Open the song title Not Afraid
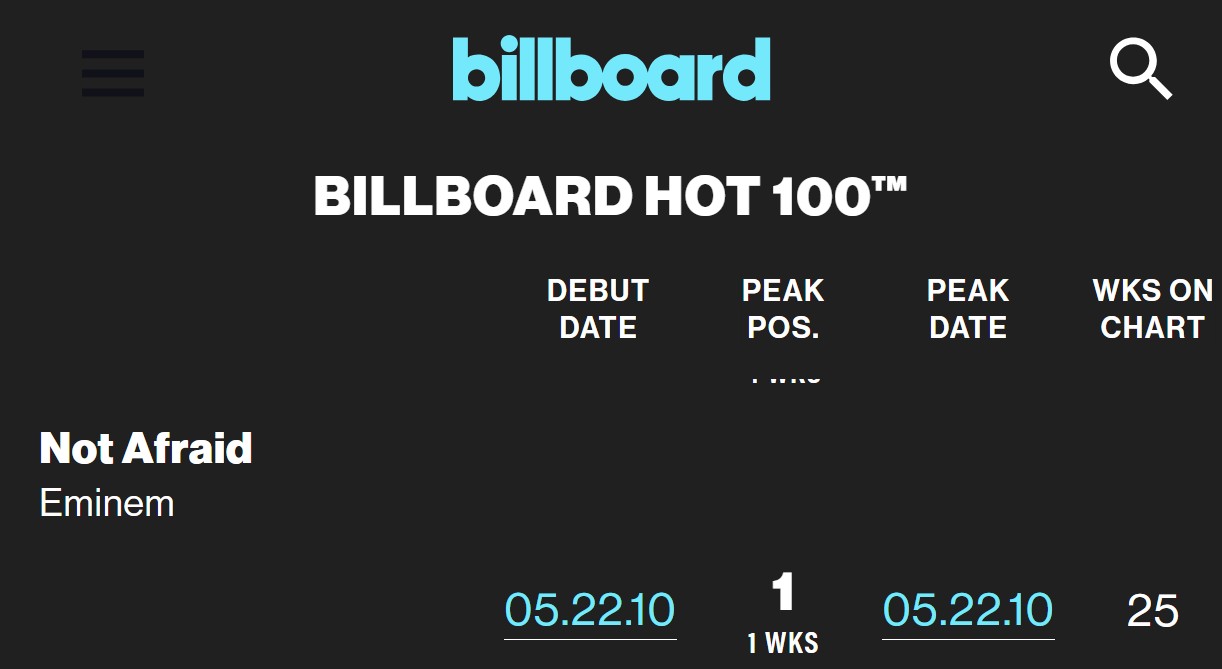Screen dimensions: 1222x669 pos(146,448)
